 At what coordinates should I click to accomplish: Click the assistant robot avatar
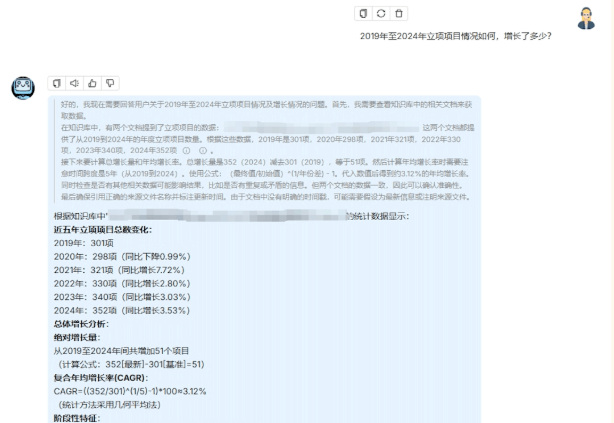coord(22,88)
